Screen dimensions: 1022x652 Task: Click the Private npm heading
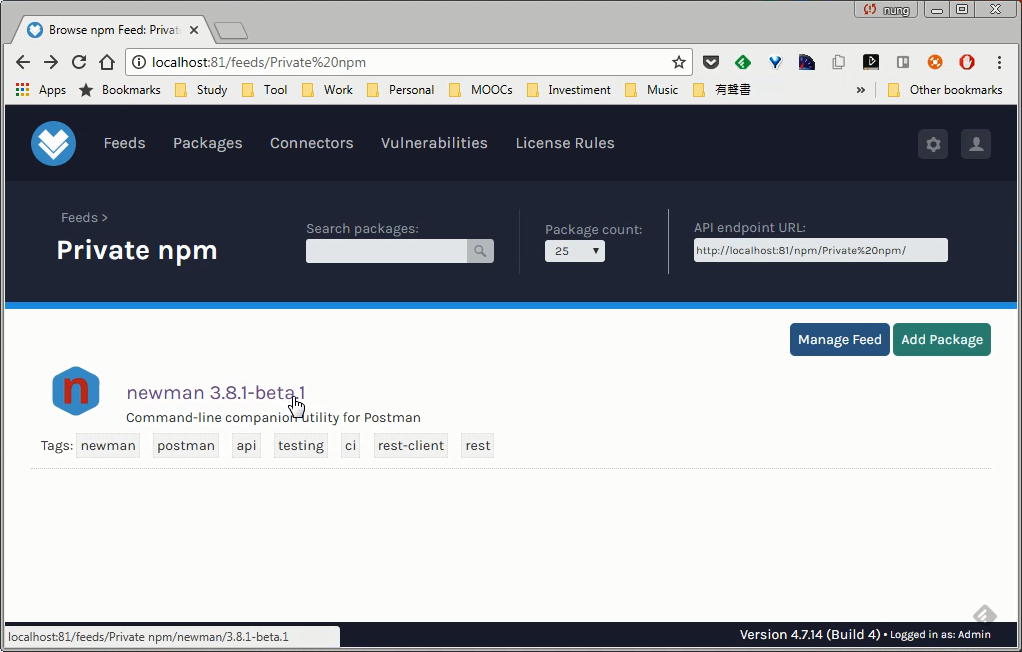click(x=137, y=250)
